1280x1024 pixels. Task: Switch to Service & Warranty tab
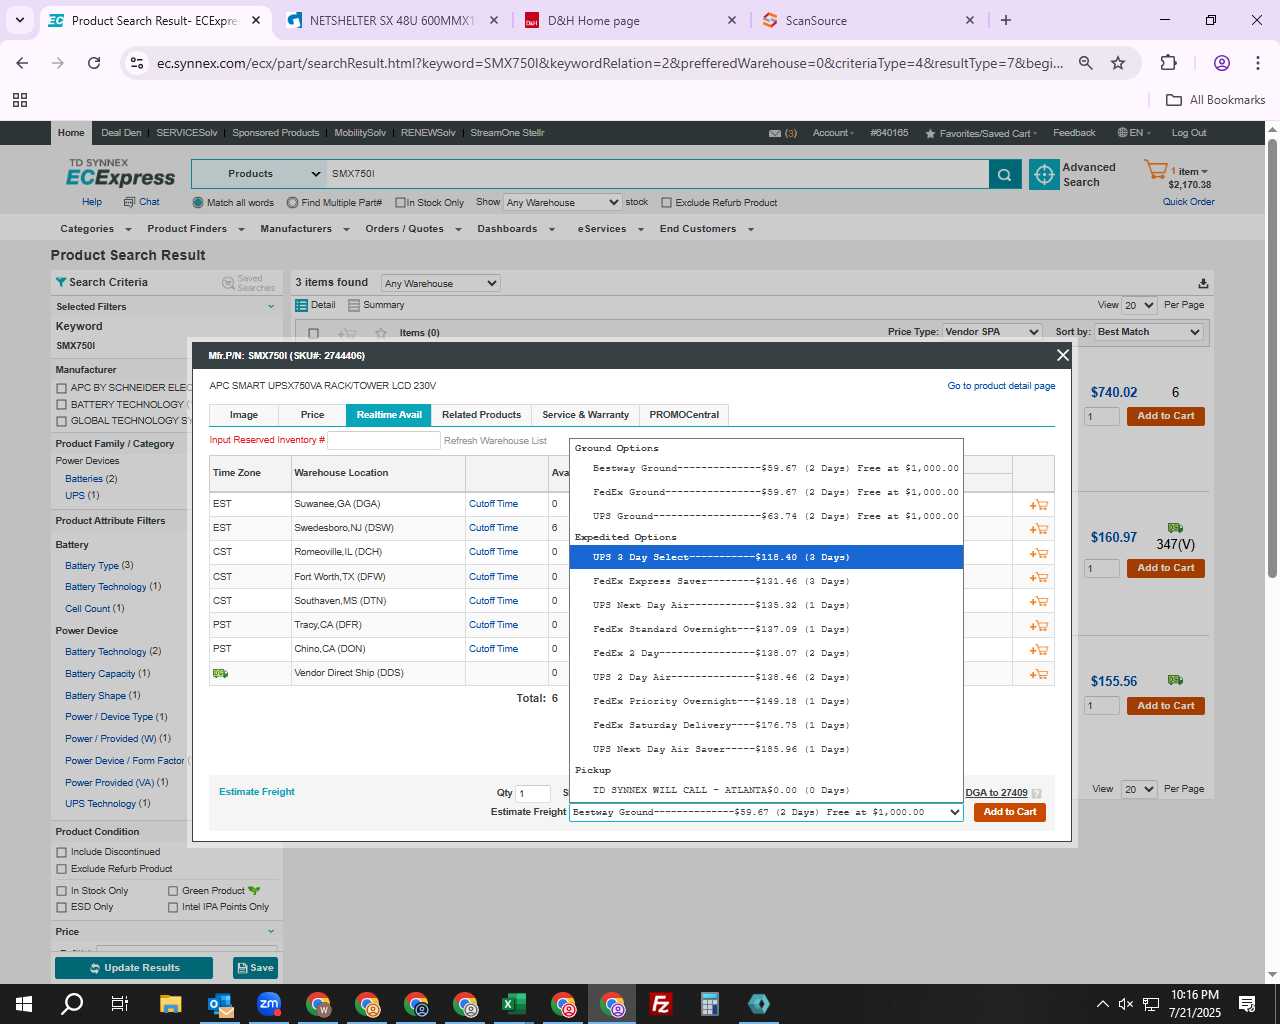585,415
